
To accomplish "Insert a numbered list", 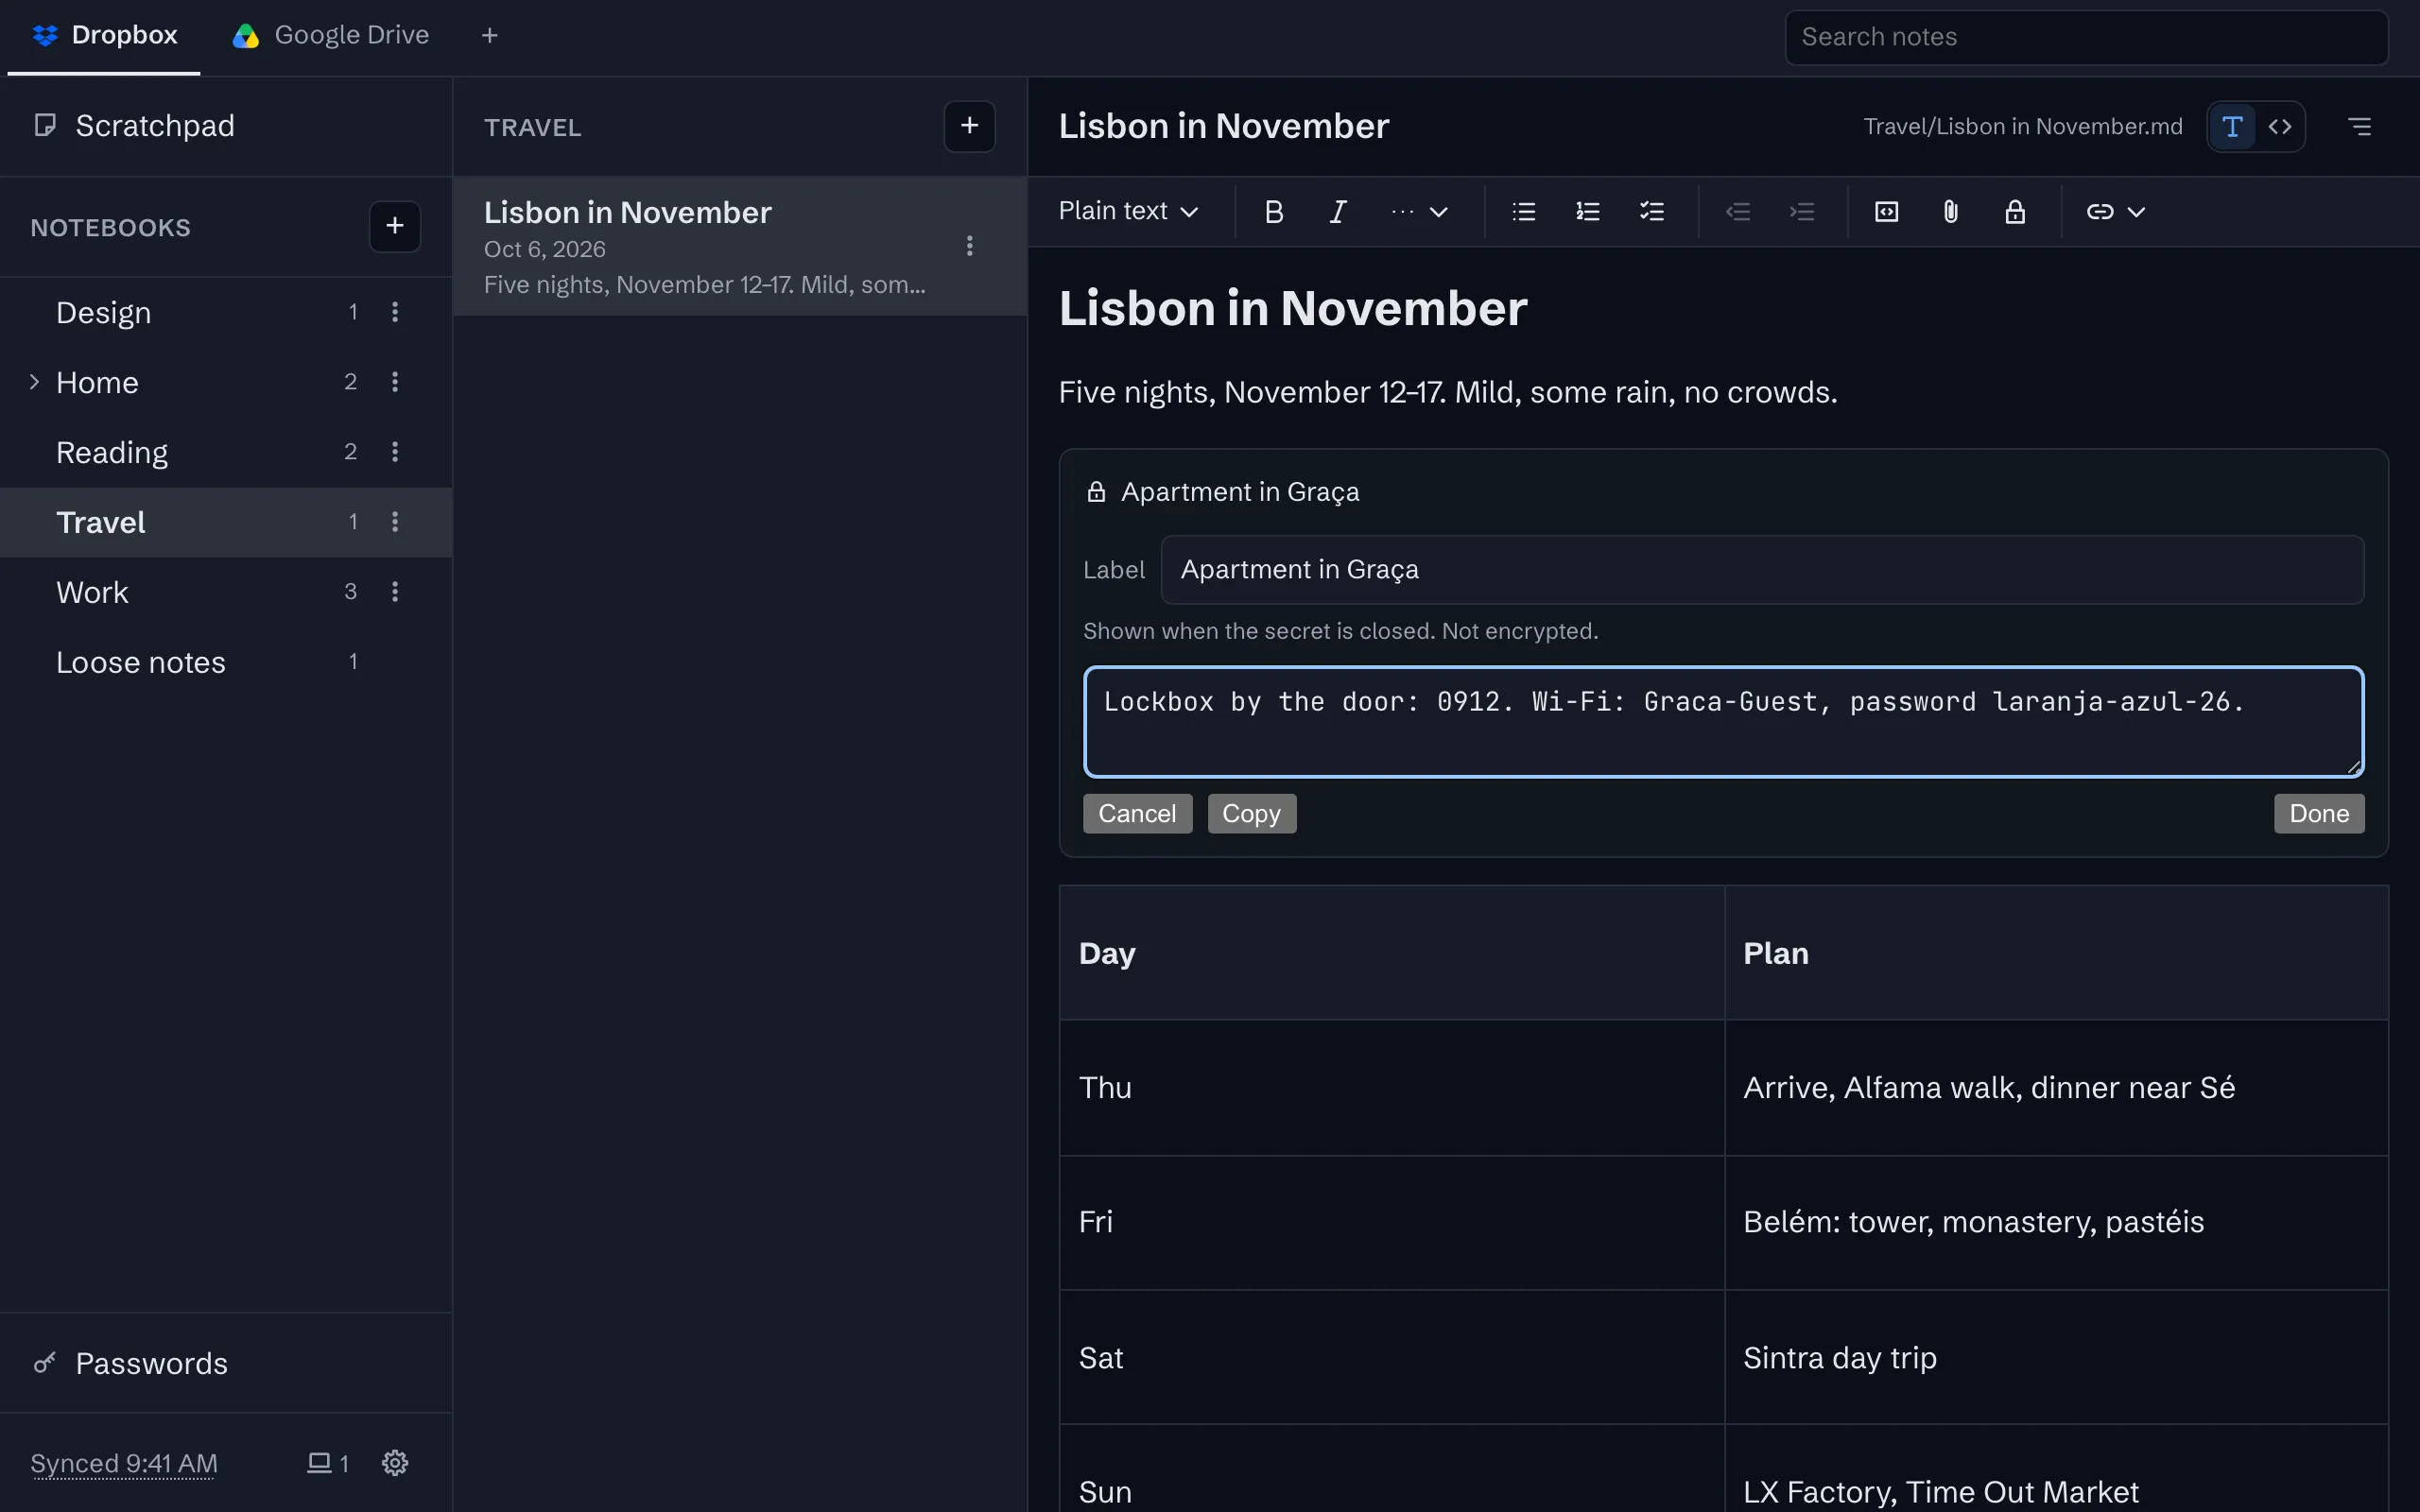I will pos(1587,211).
